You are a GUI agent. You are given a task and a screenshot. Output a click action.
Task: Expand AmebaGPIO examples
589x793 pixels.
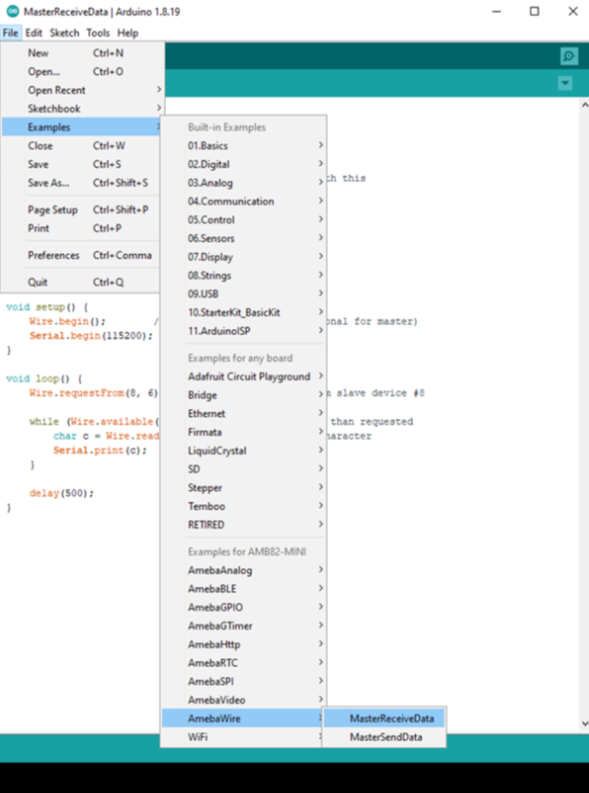(244, 607)
